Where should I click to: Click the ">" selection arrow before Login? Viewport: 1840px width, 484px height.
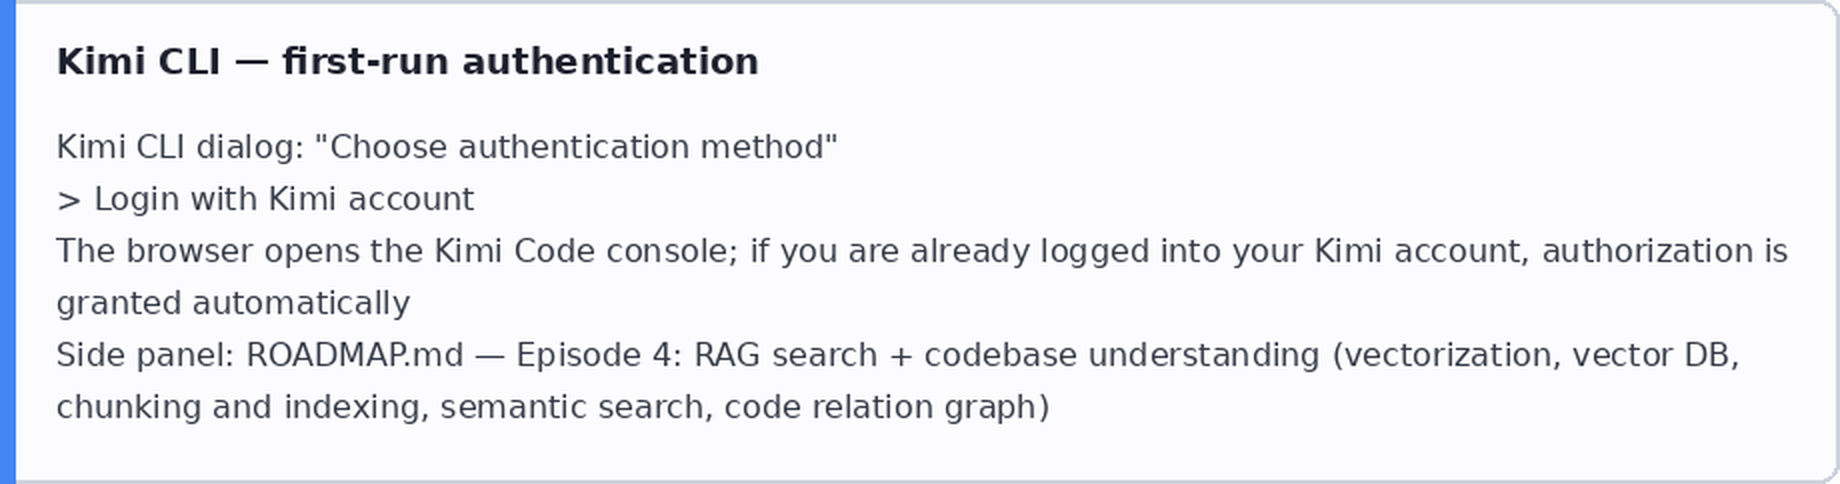click(69, 200)
